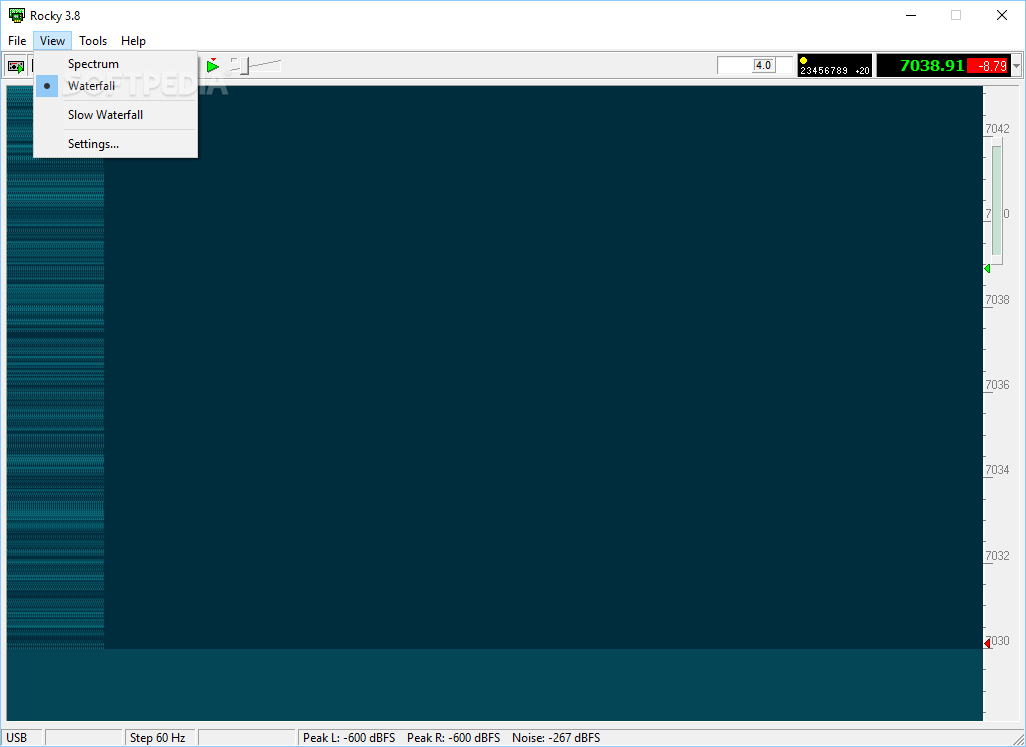The width and height of the screenshot is (1026, 747).
Task: Open the File menu
Action: pos(17,41)
